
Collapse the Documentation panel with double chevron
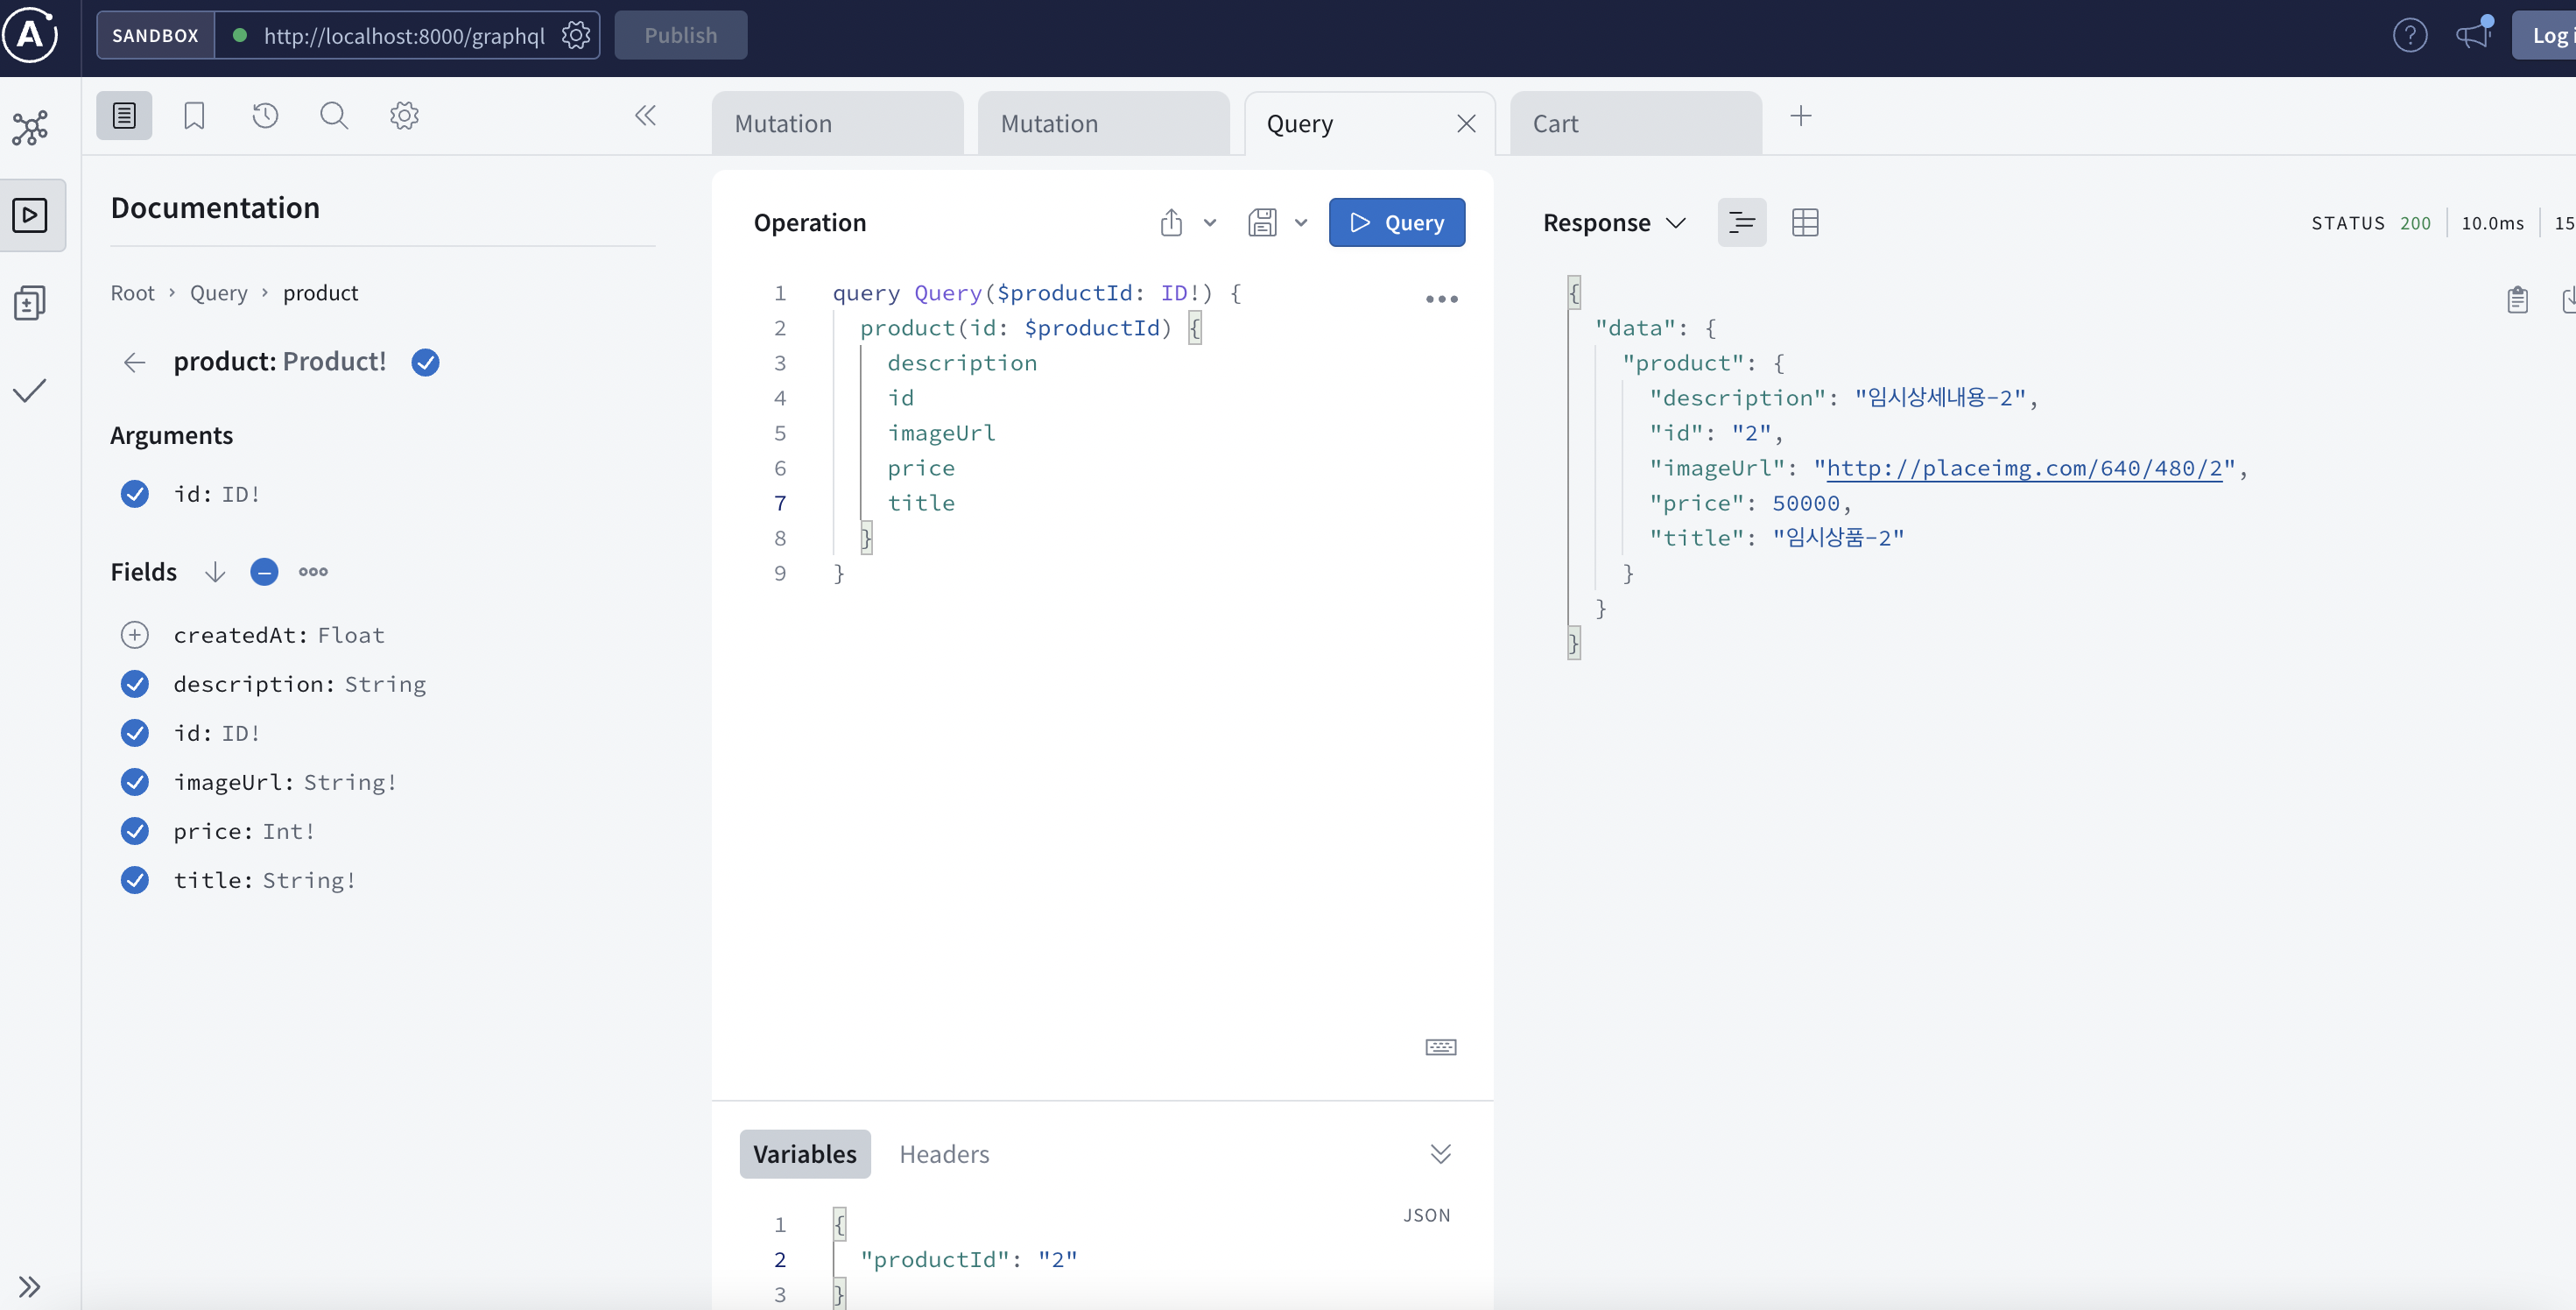click(x=645, y=116)
